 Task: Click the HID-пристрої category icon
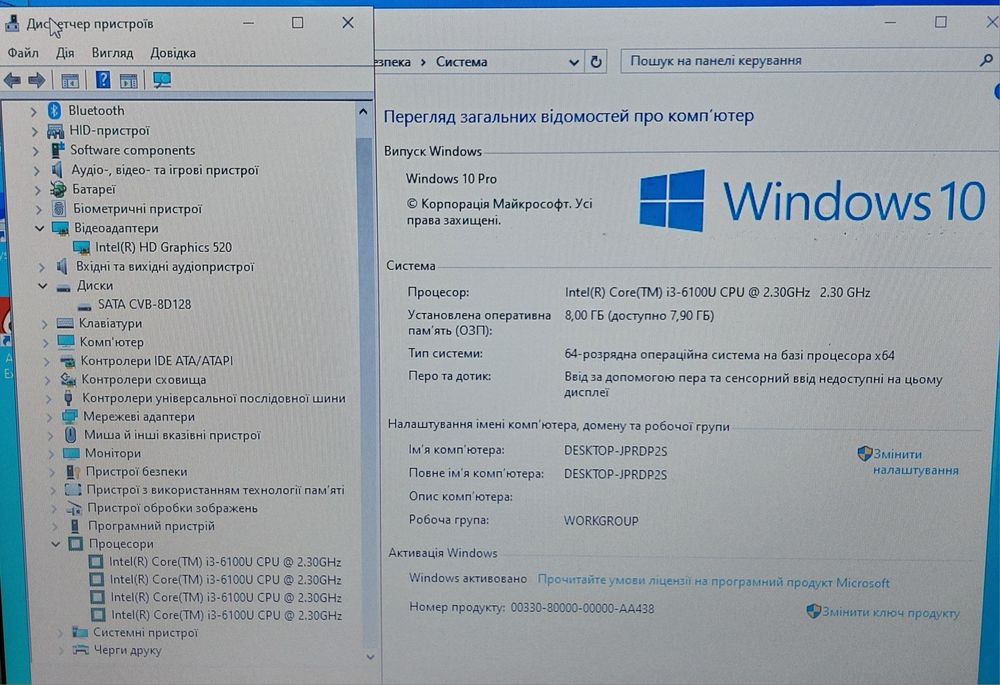pyautogui.click(x=55, y=131)
